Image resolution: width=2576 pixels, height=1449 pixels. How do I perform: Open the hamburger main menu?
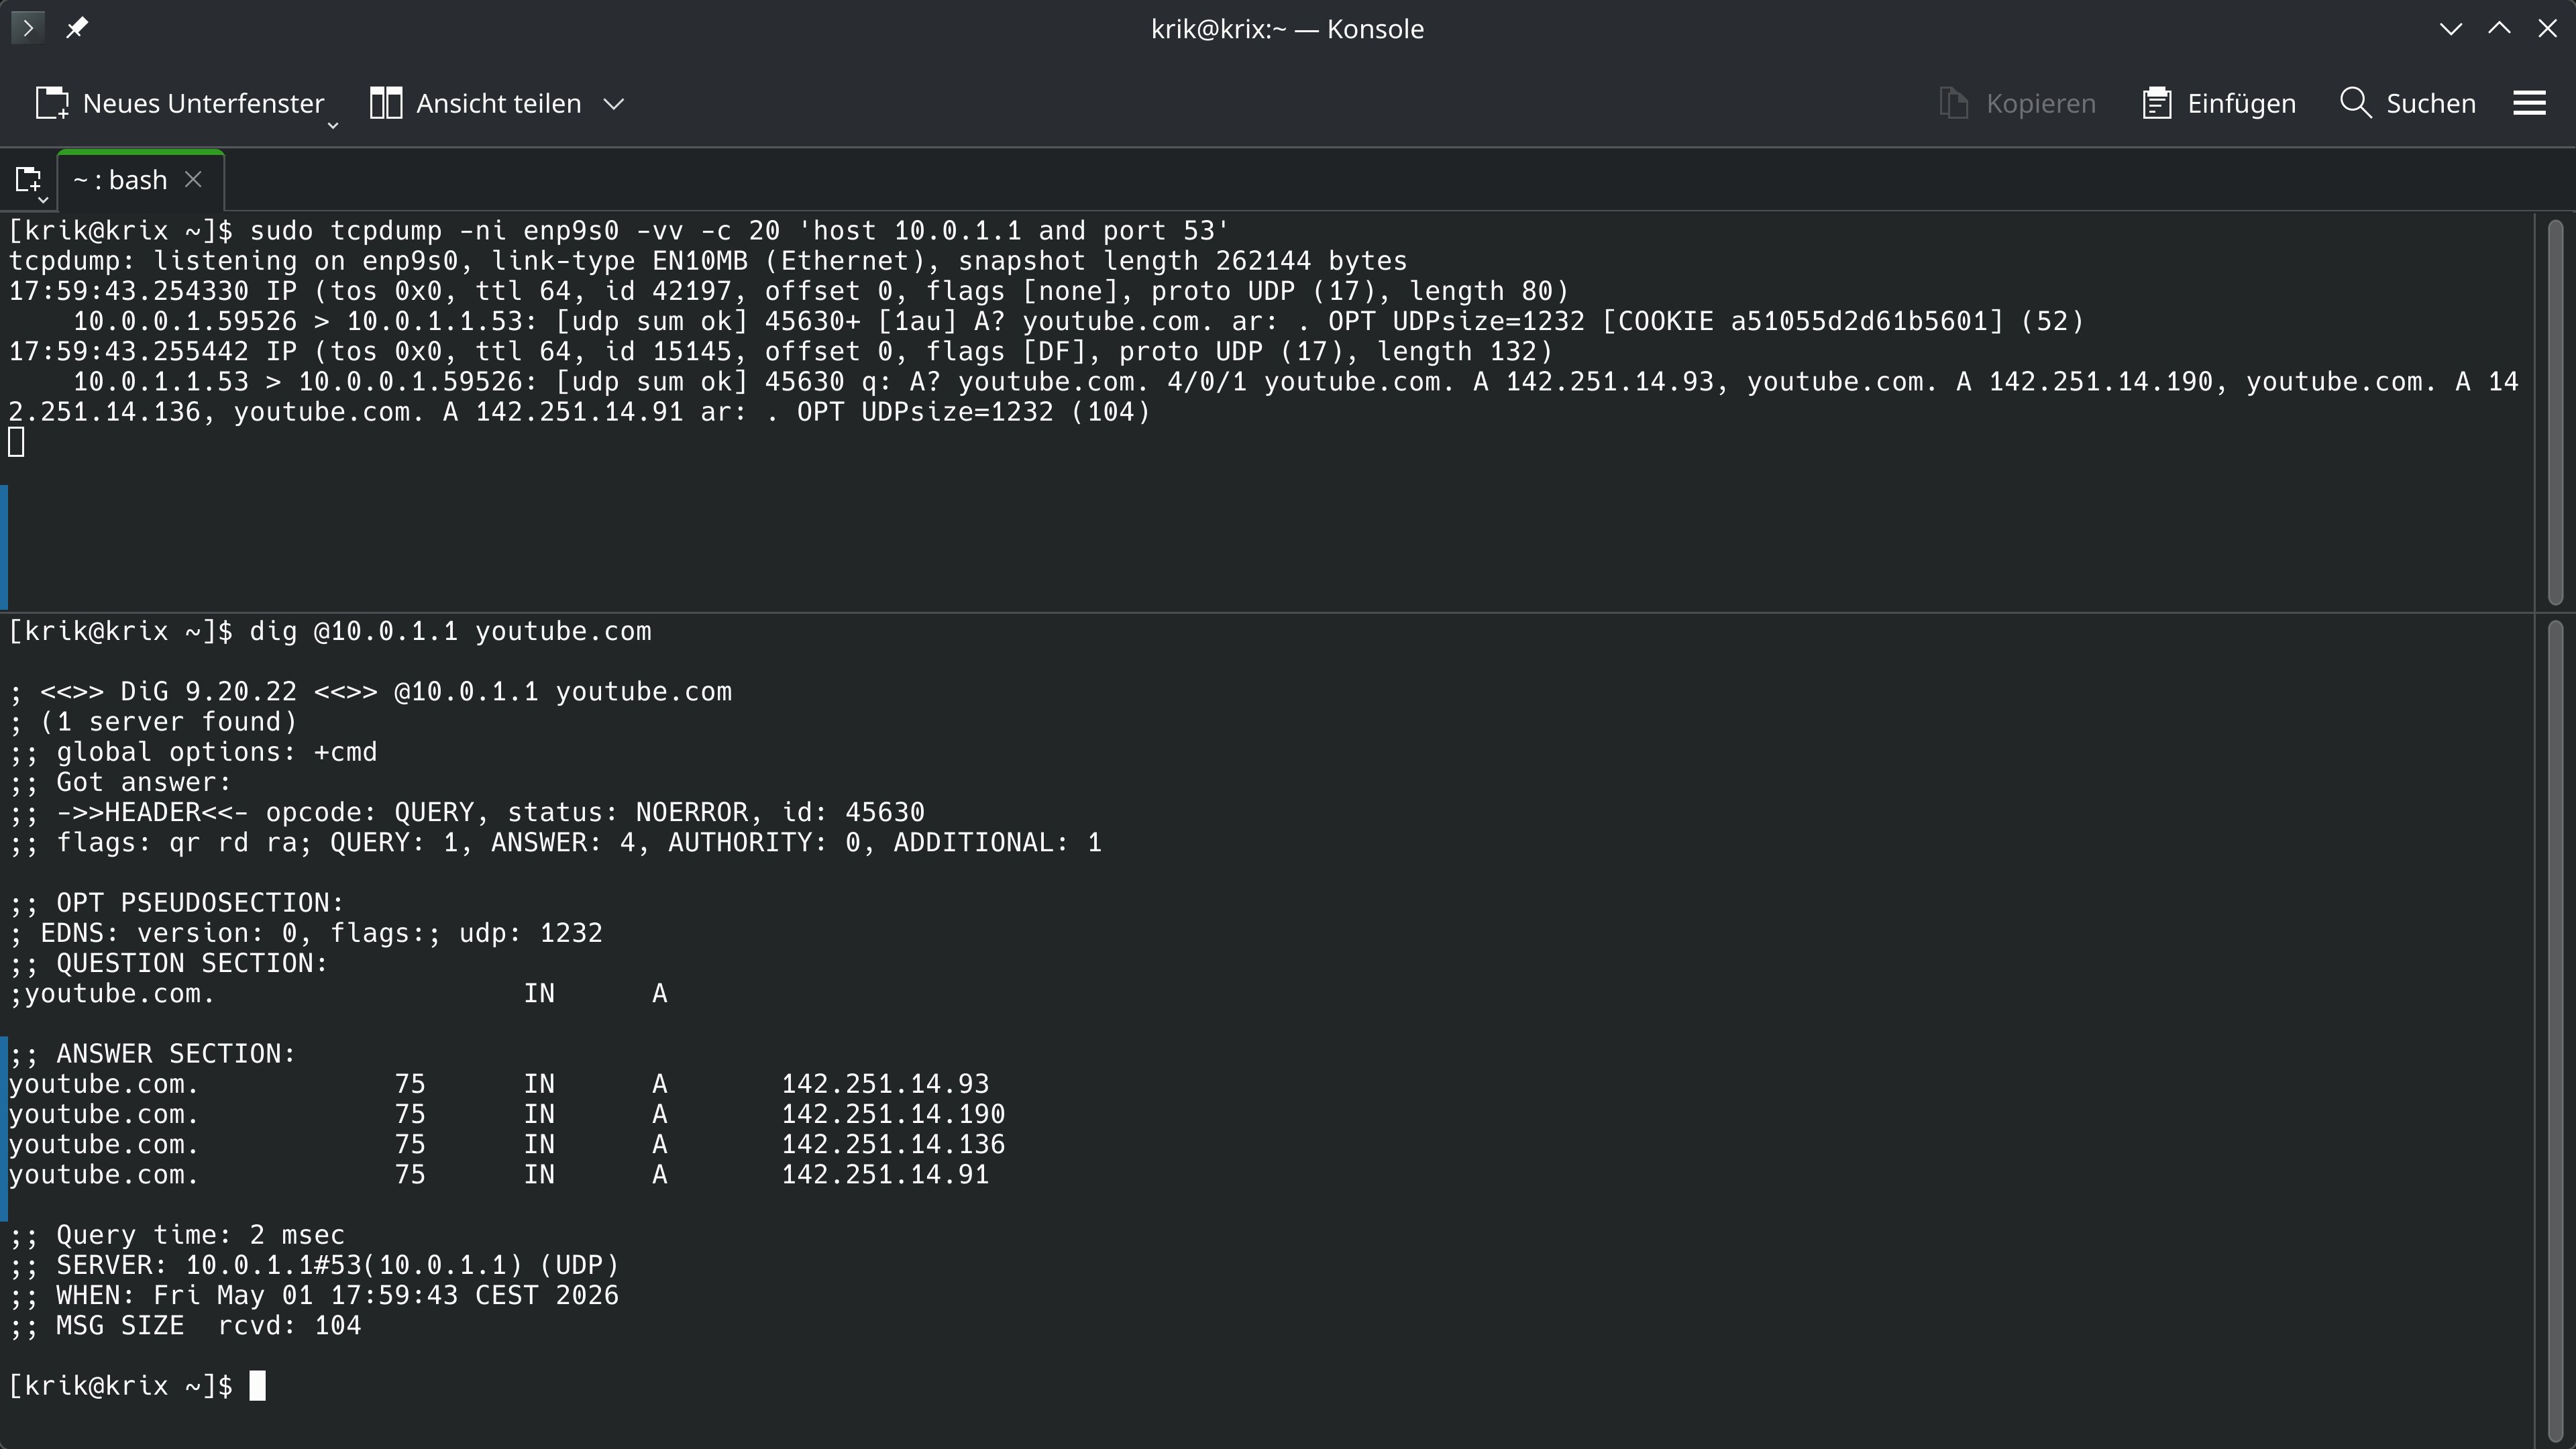tap(2529, 103)
